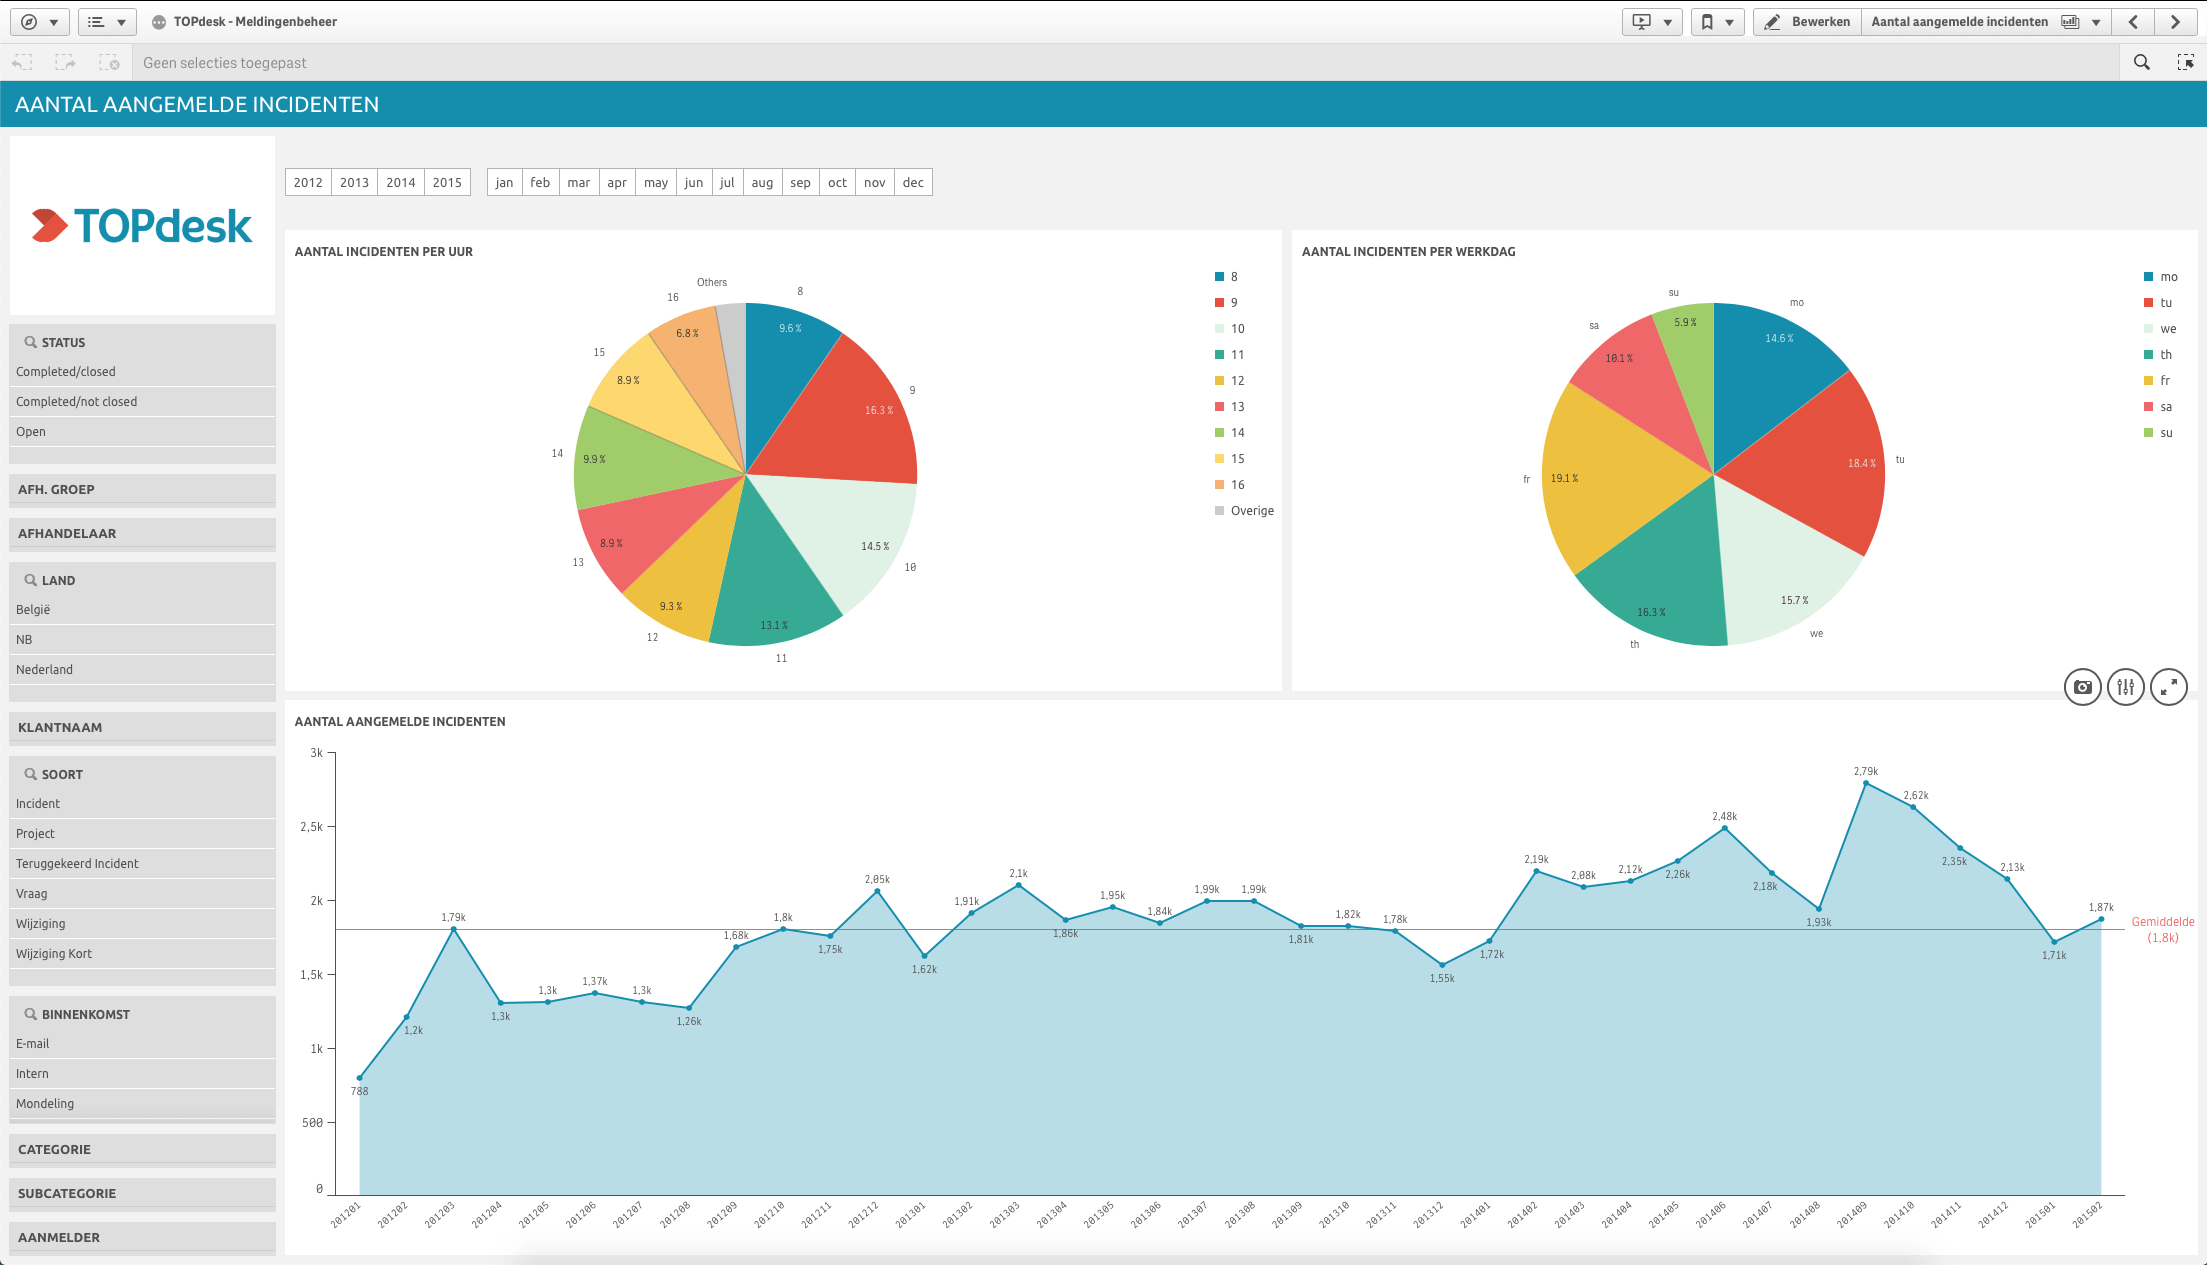
Task: Select year 2013
Action: (x=354, y=182)
